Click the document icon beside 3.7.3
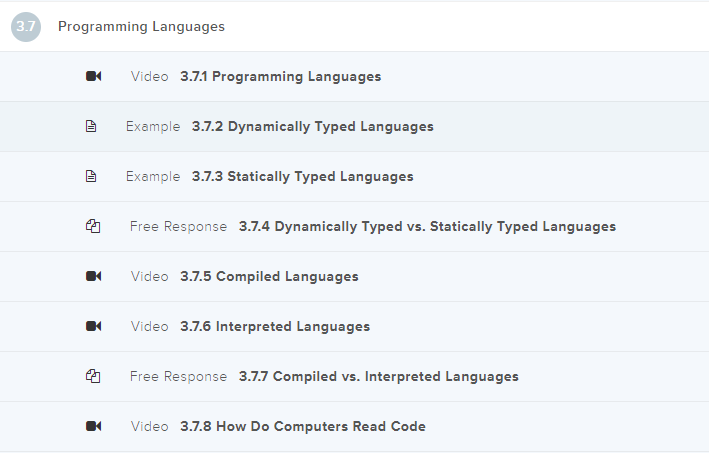Image resolution: width=709 pixels, height=453 pixels. [x=91, y=177]
